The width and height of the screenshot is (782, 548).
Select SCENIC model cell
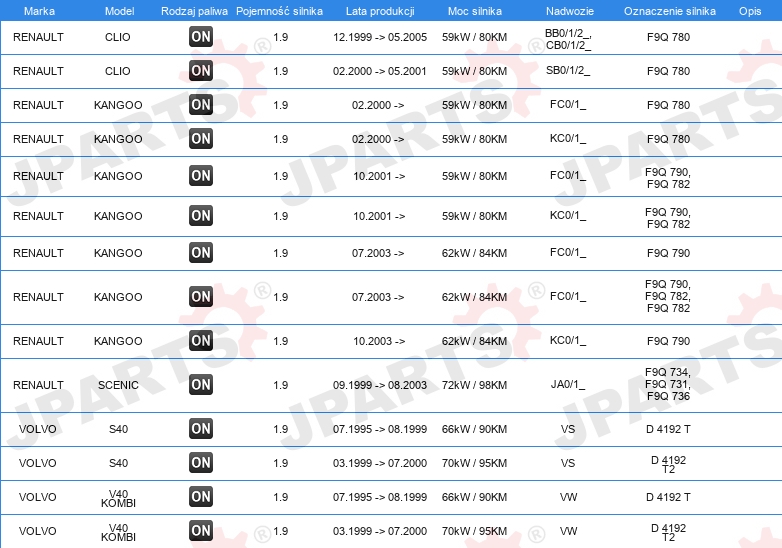coord(118,385)
